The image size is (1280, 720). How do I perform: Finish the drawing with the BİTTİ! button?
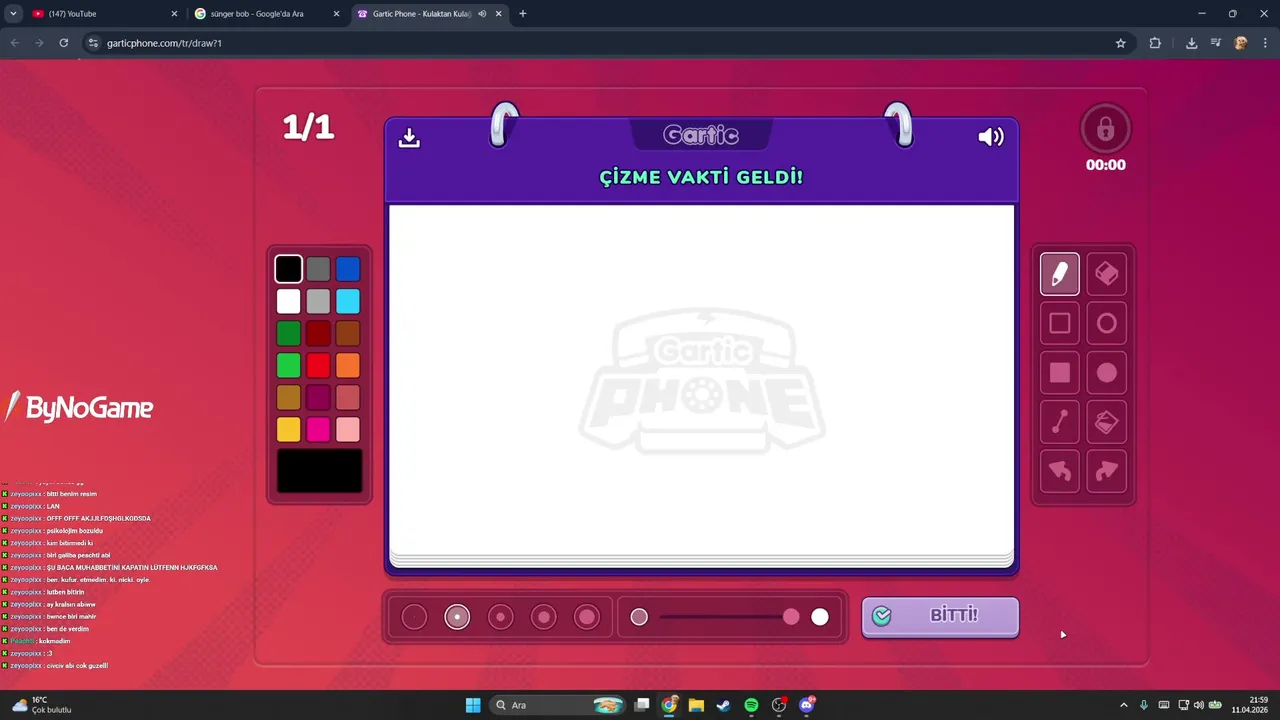[940, 616]
